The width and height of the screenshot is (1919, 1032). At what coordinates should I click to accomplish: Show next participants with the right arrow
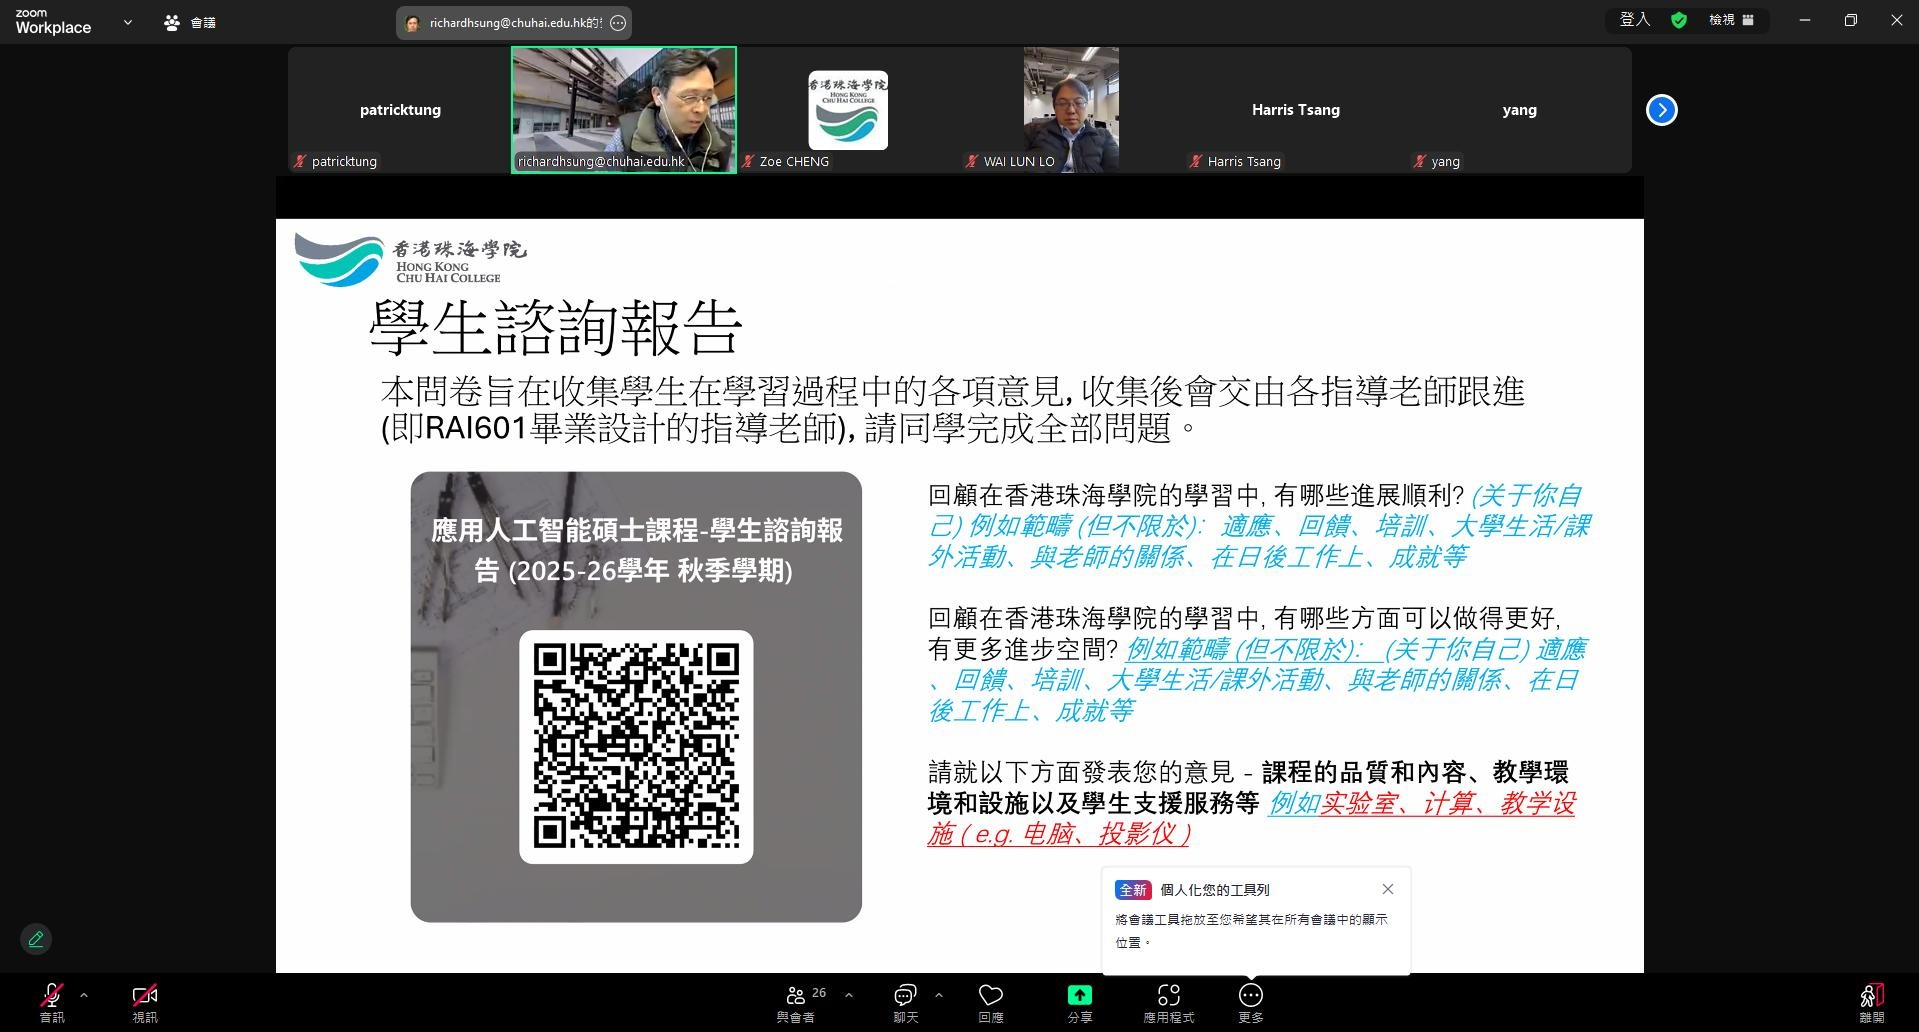[x=1661, y=110]
